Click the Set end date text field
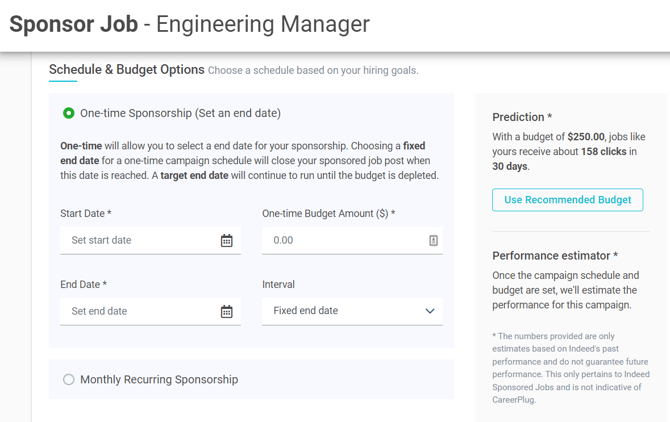This screenshot has height=422, width=670. (138, 312)
